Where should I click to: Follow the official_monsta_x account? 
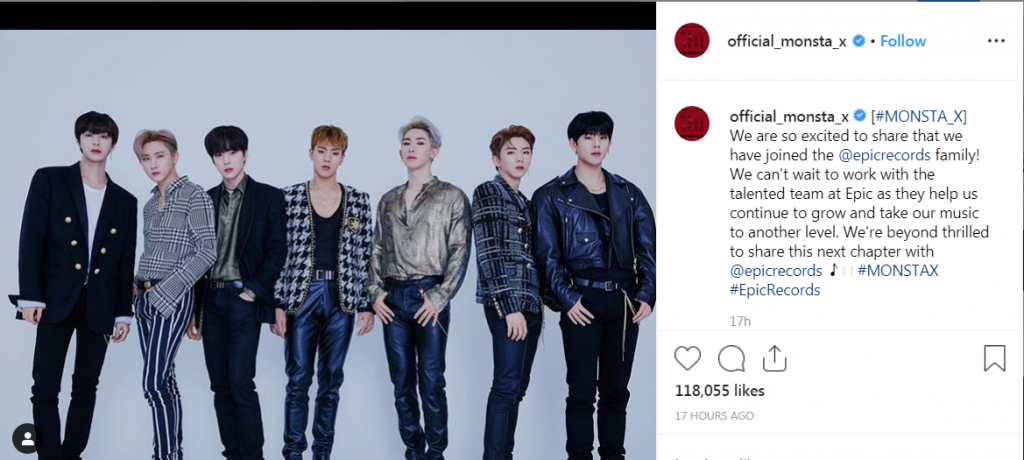903,41
